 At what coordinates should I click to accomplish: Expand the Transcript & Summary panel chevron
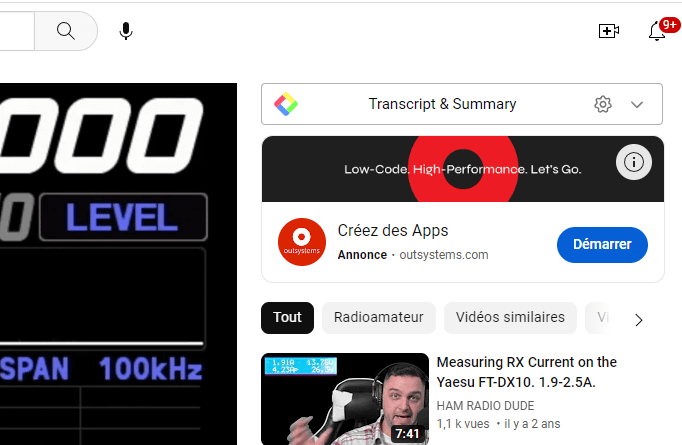pos(637,104)
